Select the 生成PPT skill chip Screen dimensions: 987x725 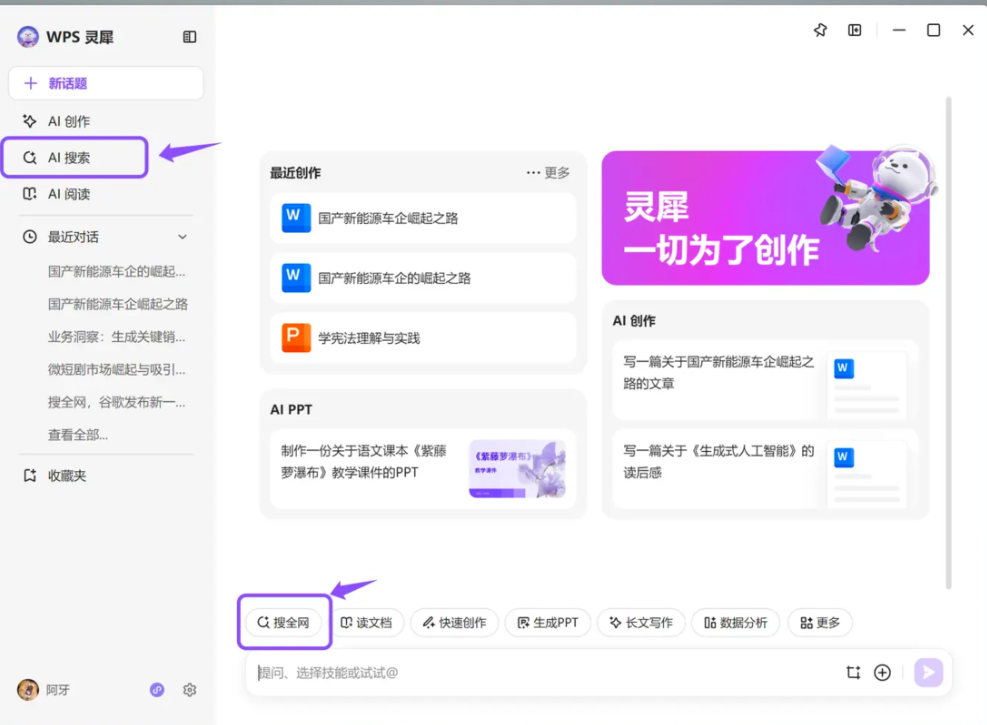coord(548,622)
